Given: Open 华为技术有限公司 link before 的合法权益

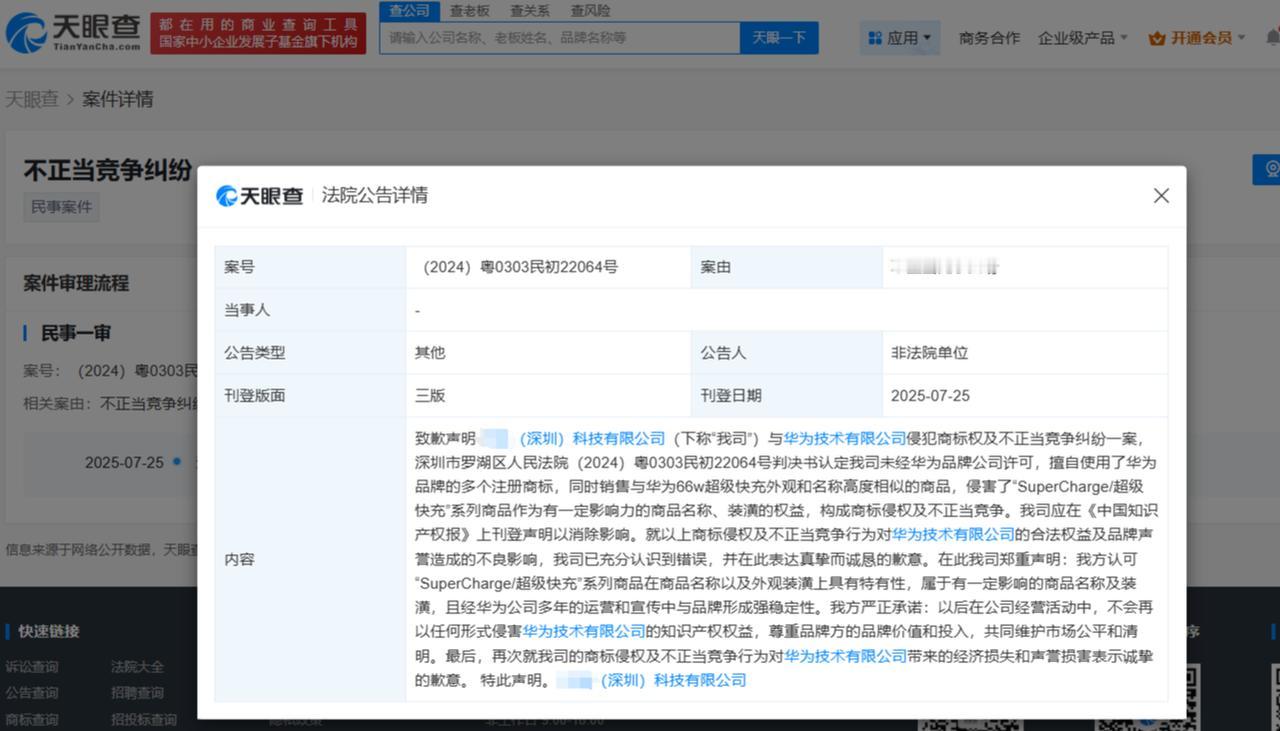Looking at the screenshot, I should pyautogui.click(x=953, y=534).
